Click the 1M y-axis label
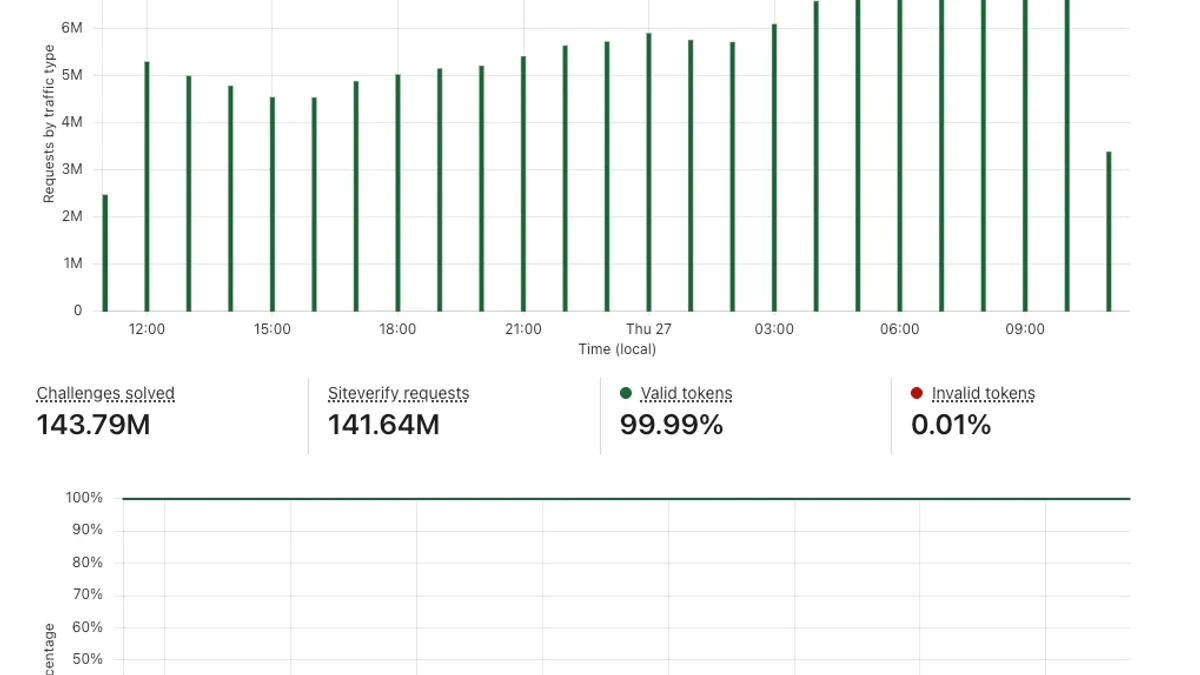Image resolution: width=1200 pixels, height=675 pixels. 72,263
